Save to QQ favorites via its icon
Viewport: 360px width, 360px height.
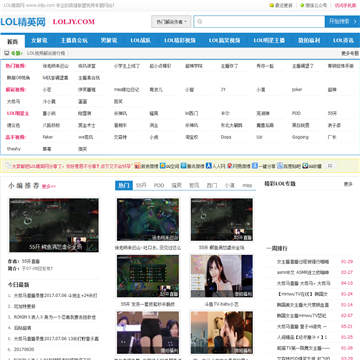click(x=305, y=166)
